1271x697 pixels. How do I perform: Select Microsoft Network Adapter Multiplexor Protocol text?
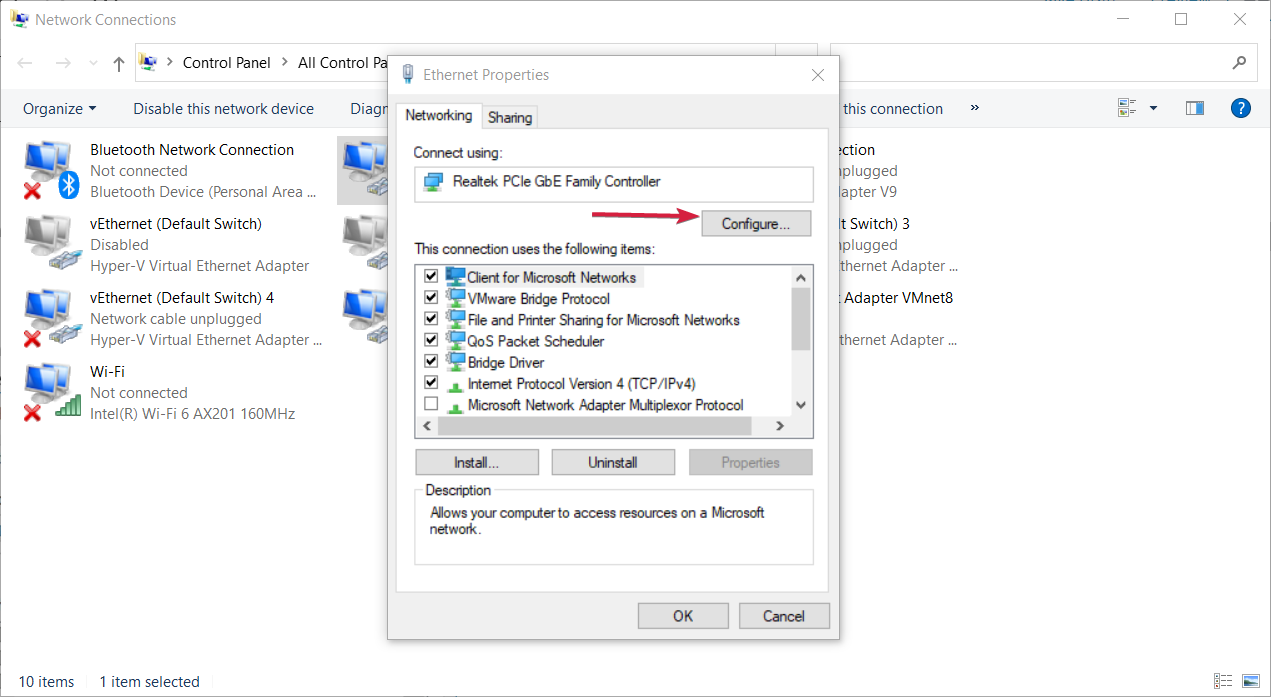click(x=606, y=405)
